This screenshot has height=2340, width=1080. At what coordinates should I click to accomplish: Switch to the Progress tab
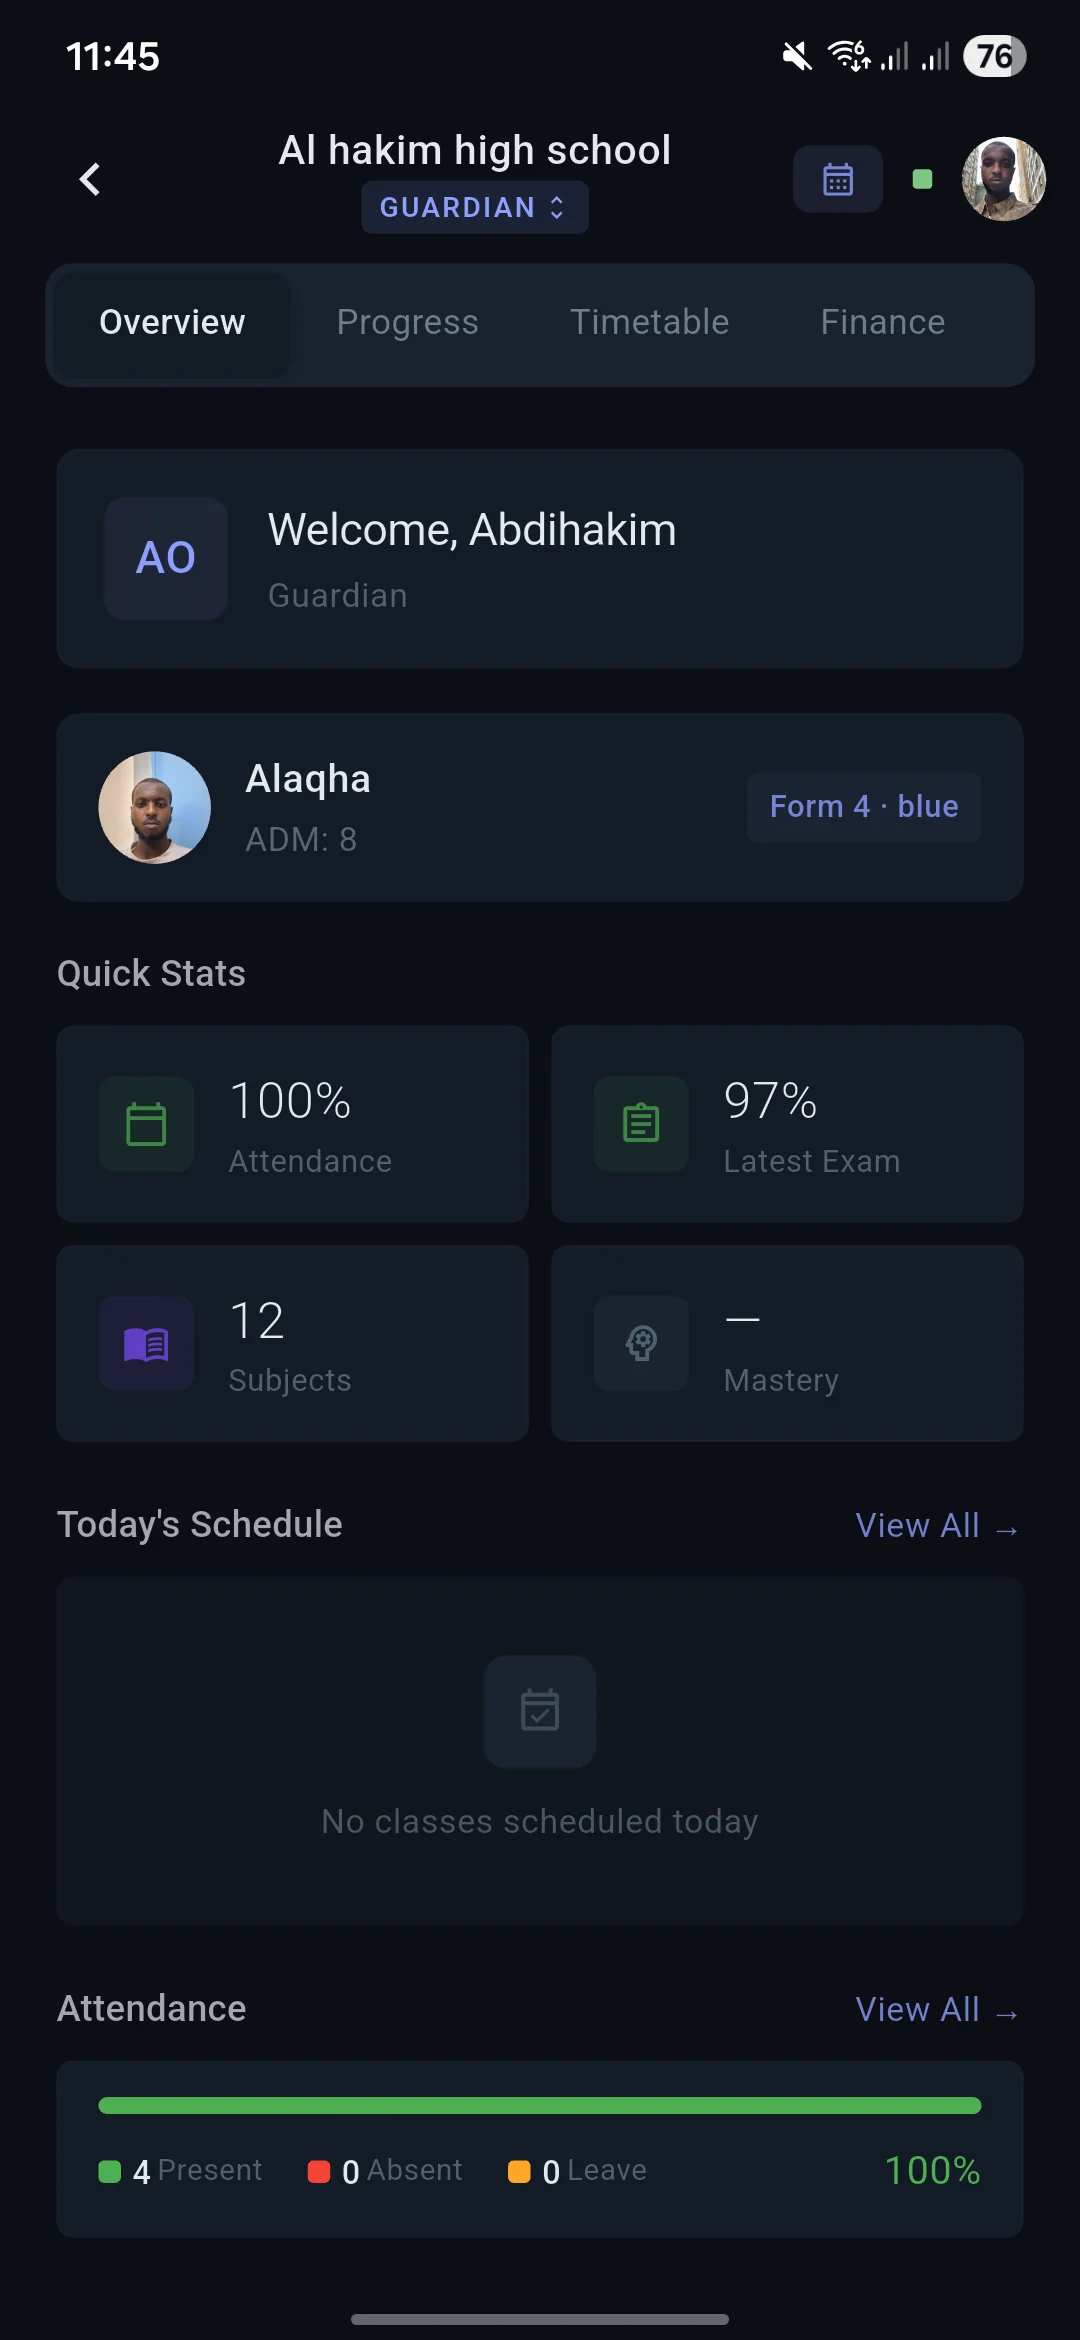coord(407,322)
